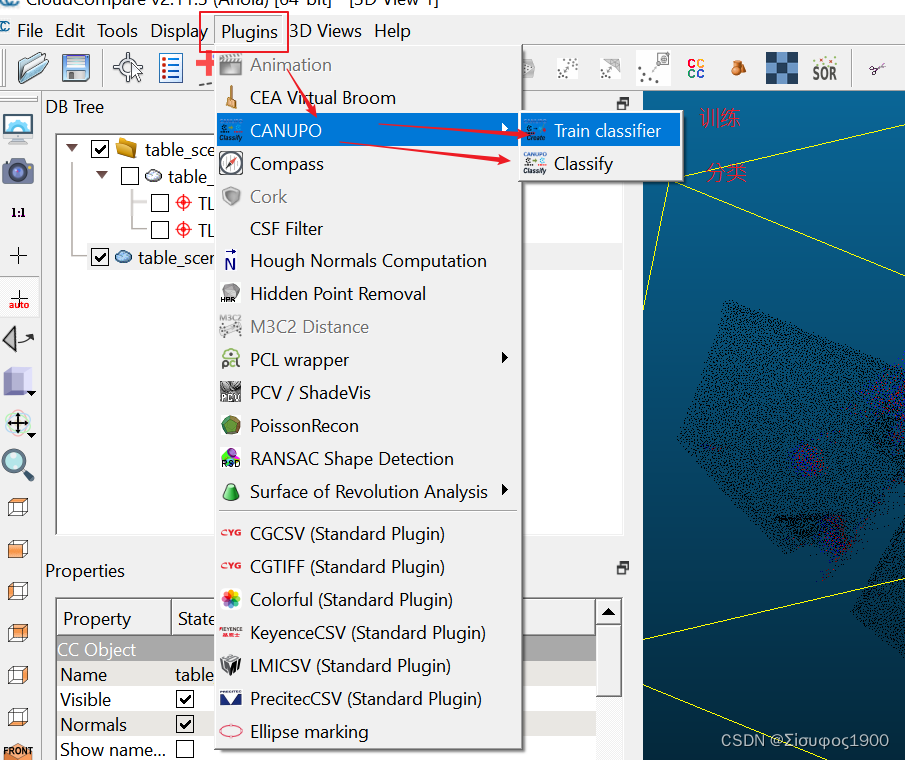This screenshot has width=905, height=760.
Task: Click the translate/rotate arrows icon
Action: click(x=18, y=423)
